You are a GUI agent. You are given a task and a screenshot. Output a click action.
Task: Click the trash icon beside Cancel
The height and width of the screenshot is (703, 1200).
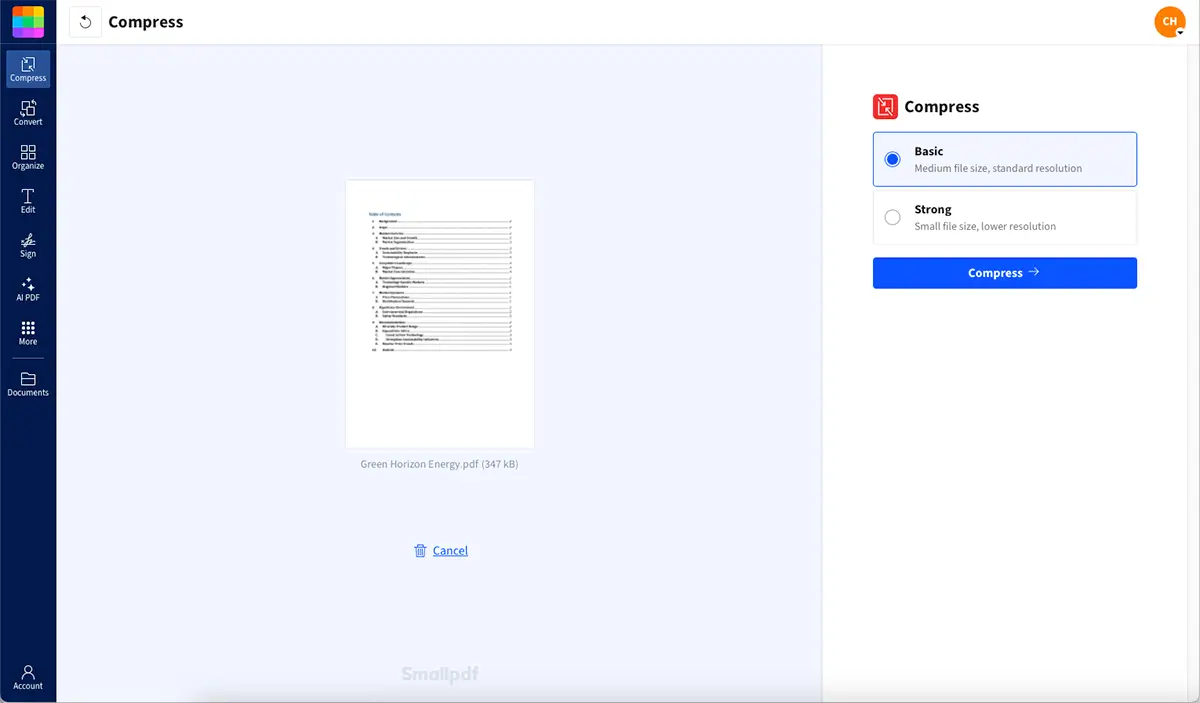pos(420,550)
